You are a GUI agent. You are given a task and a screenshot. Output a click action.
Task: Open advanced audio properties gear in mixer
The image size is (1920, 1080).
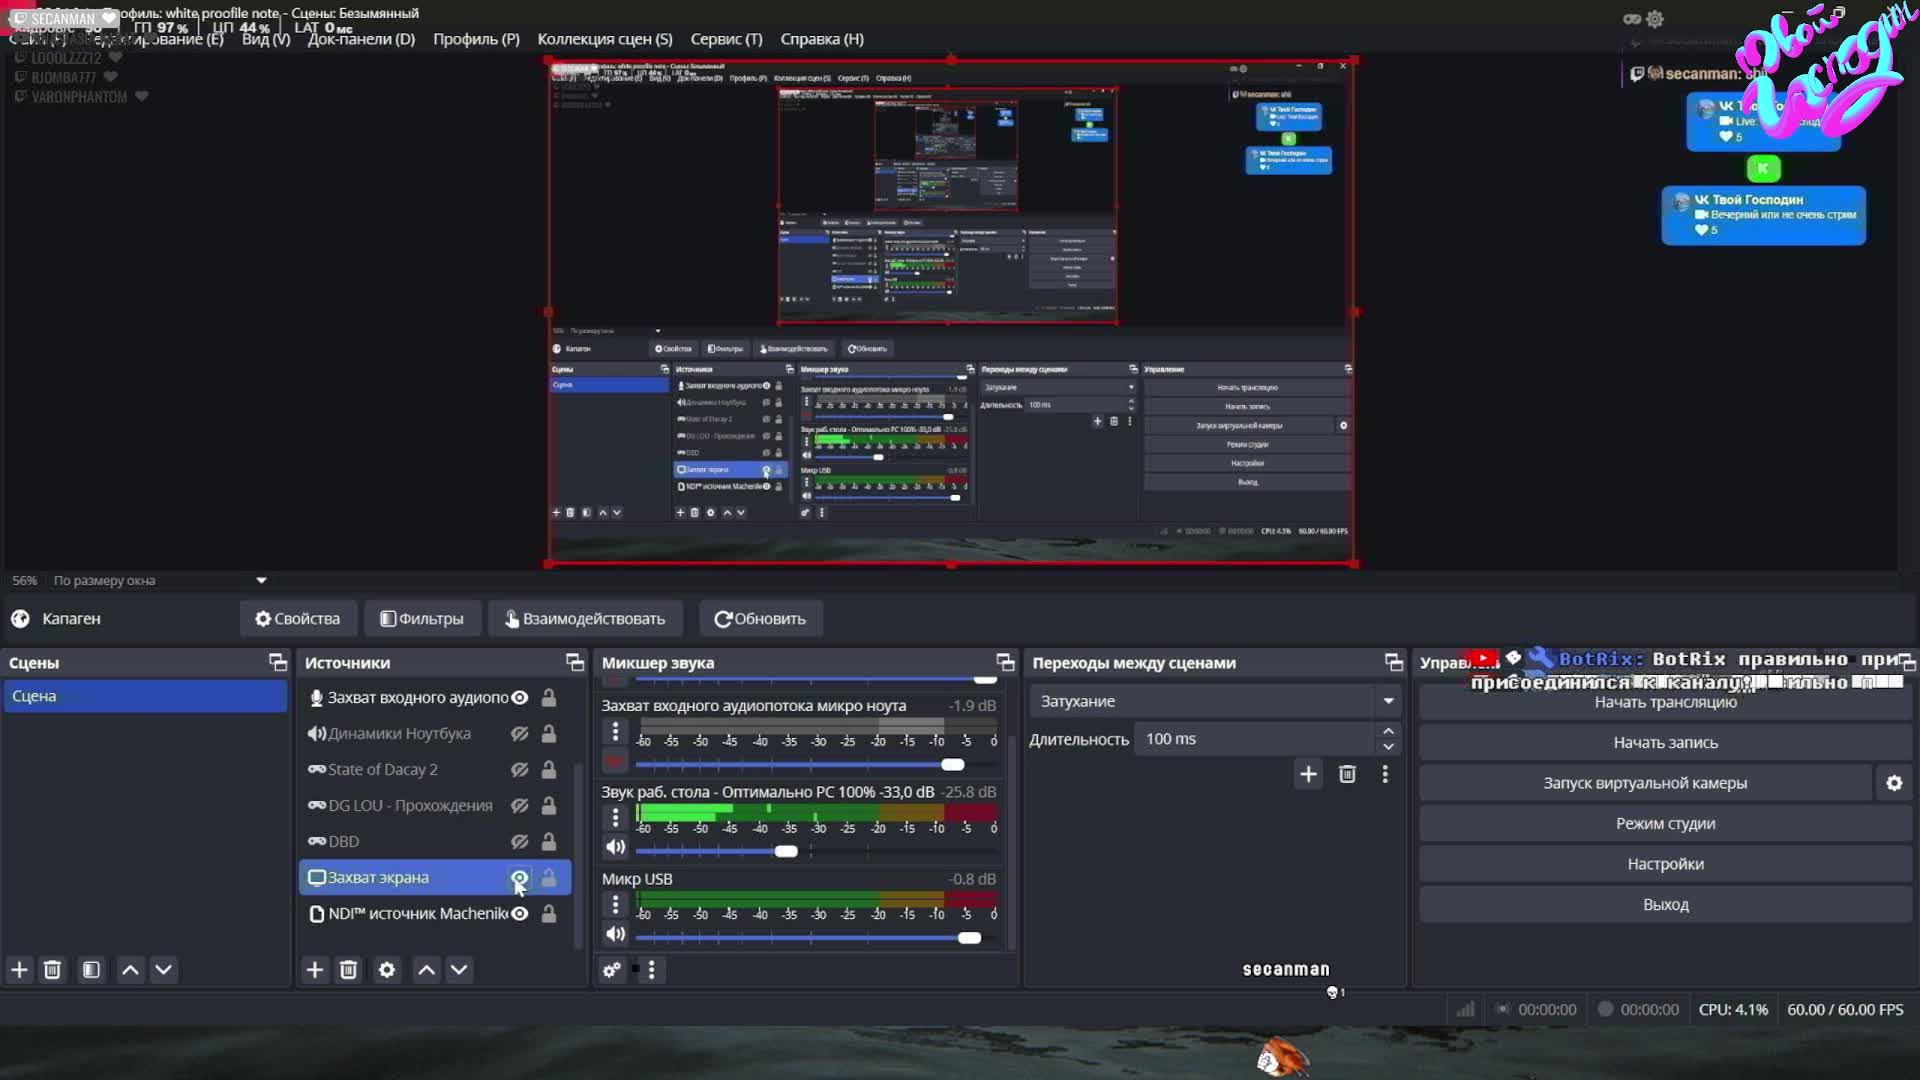coord(611,970)
